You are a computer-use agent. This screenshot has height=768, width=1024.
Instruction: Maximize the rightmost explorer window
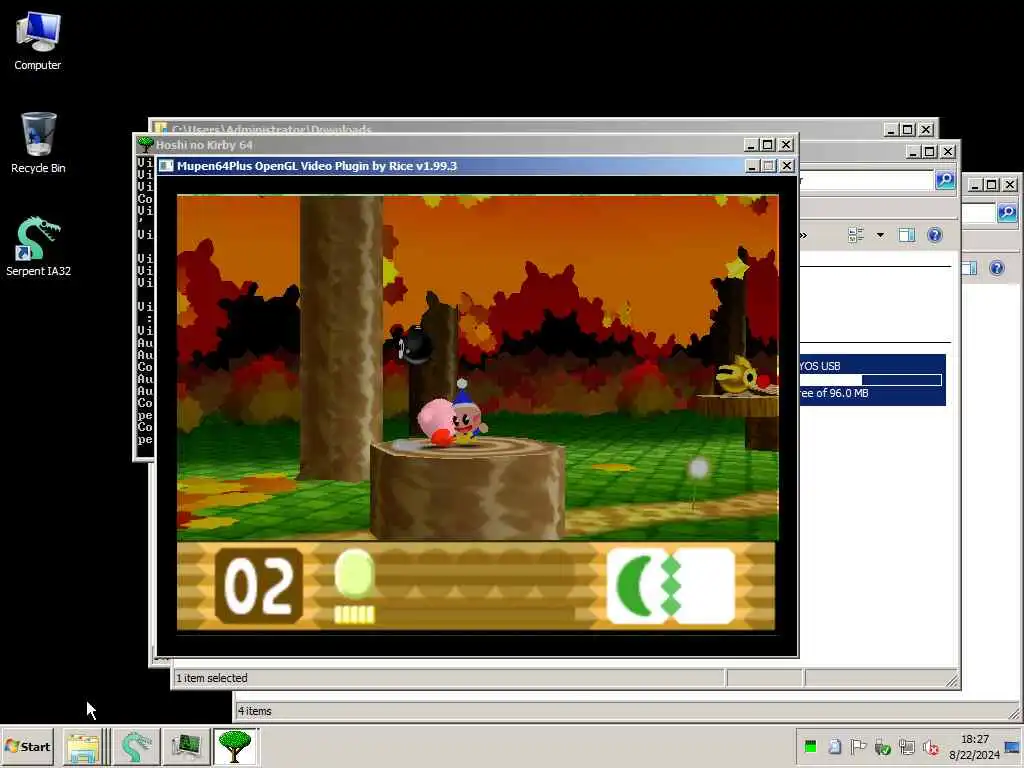991,185
